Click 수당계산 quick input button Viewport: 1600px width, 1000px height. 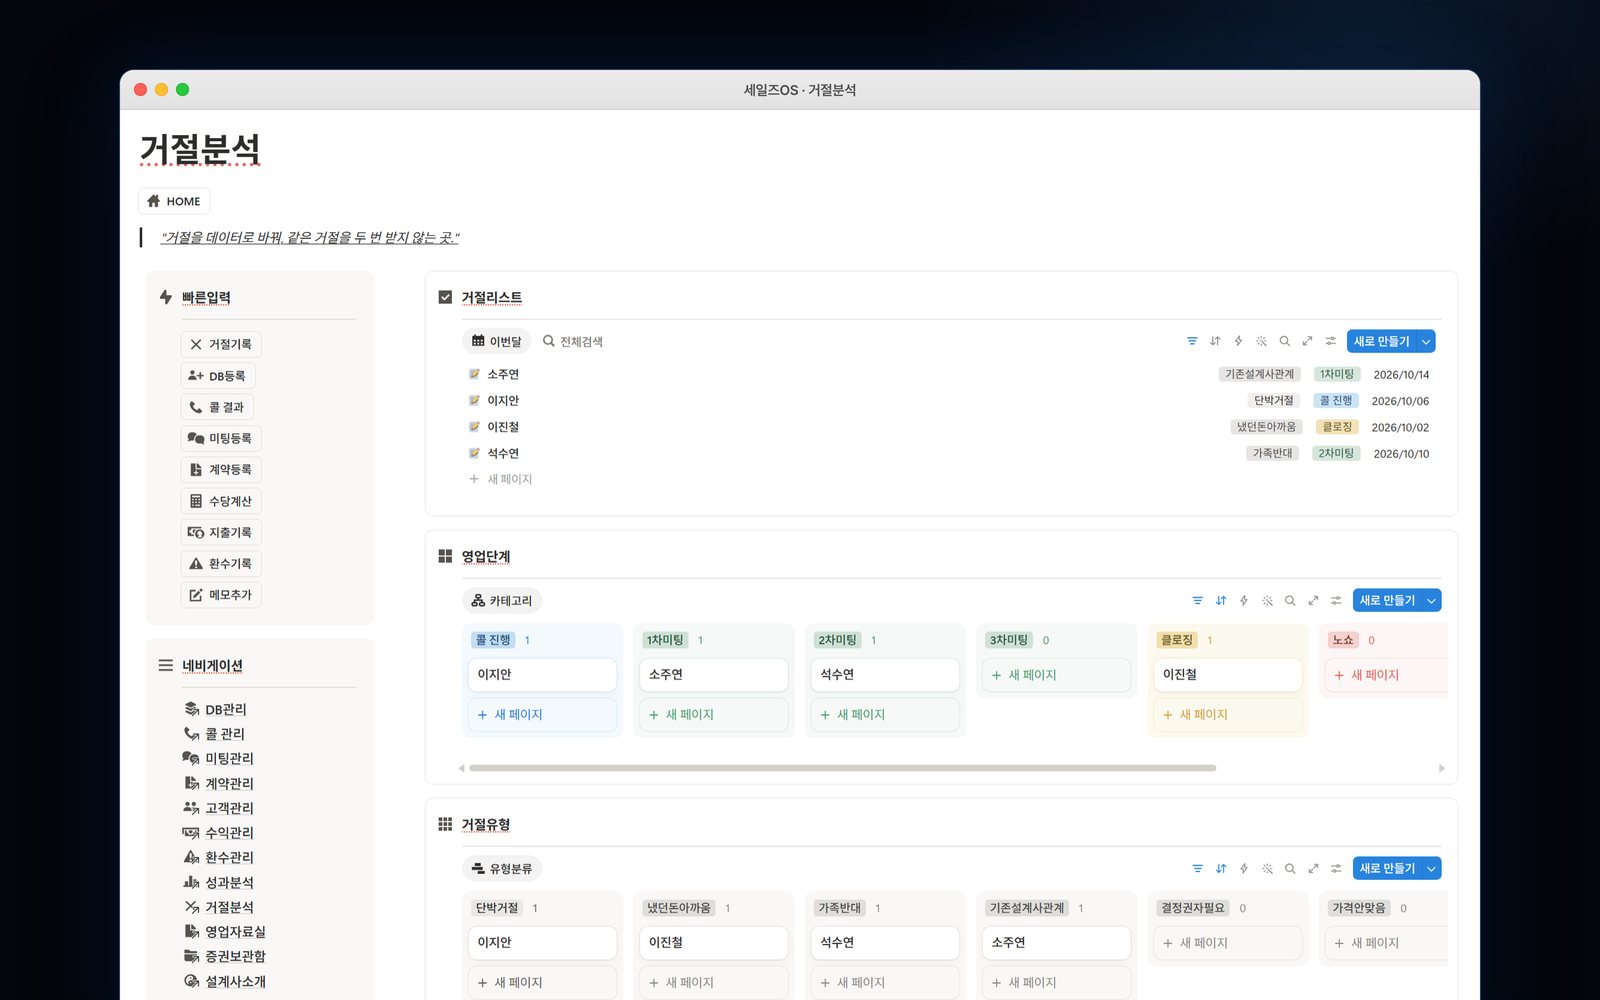tap(221, 501)
